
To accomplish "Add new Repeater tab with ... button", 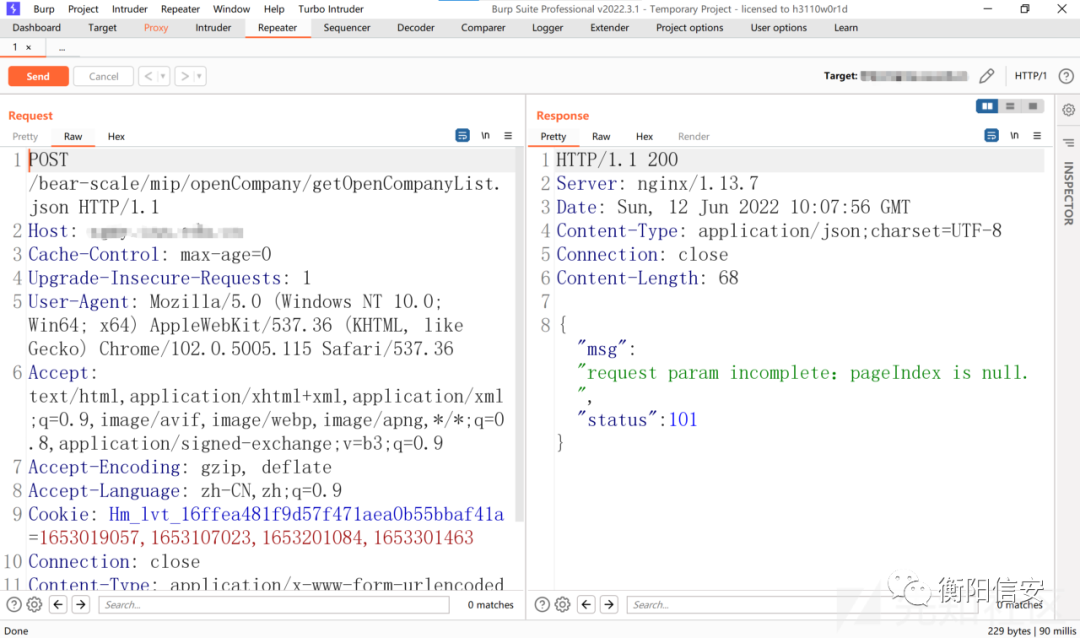I will click(x=62, y=48).
